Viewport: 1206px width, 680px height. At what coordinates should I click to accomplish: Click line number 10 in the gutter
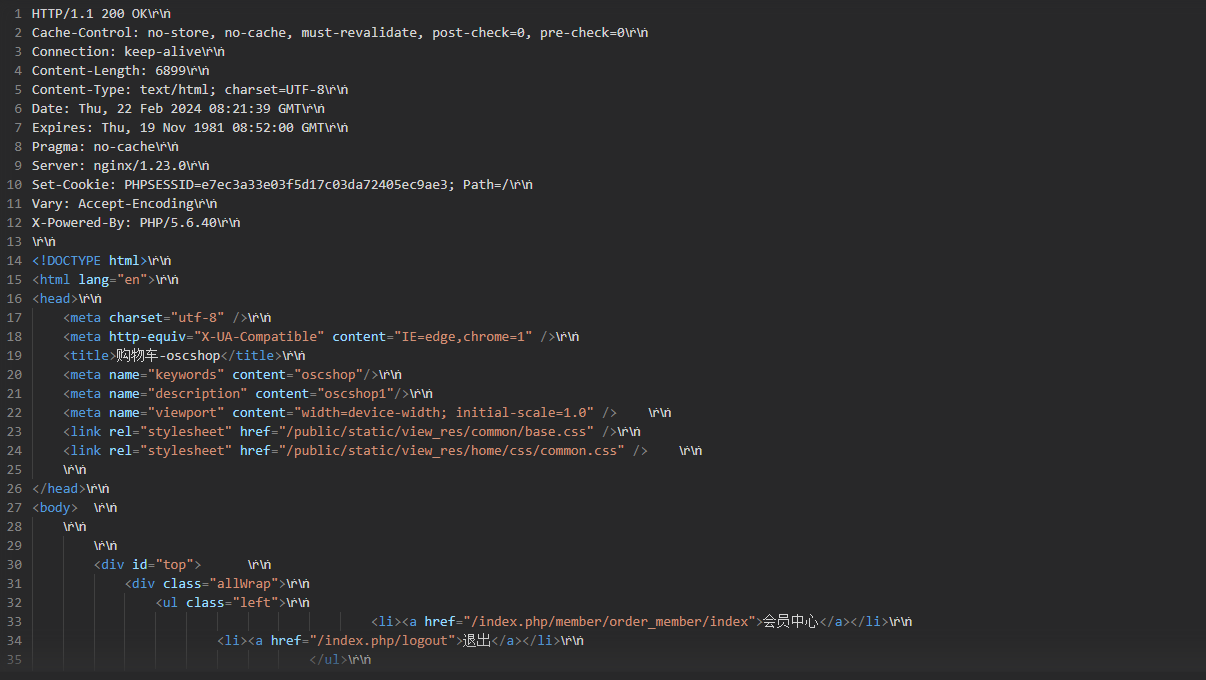14,185
